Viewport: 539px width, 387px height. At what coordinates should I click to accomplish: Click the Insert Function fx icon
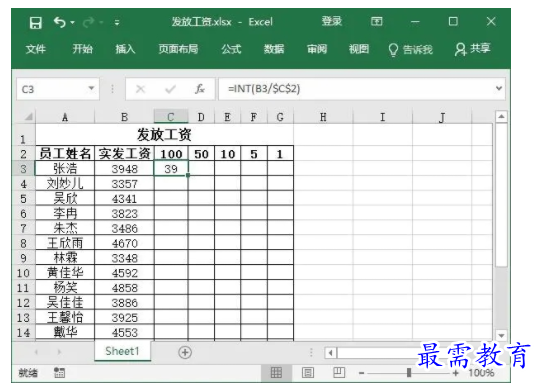pos(200,89)
